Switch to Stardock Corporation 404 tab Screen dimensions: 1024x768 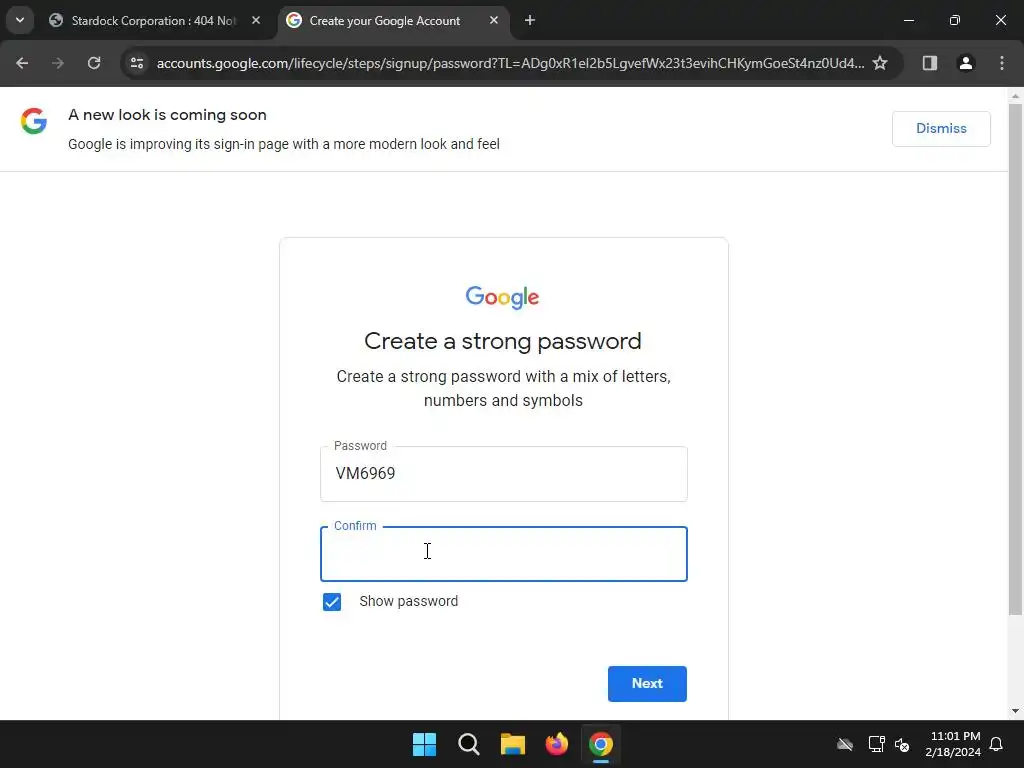[155, 21]
